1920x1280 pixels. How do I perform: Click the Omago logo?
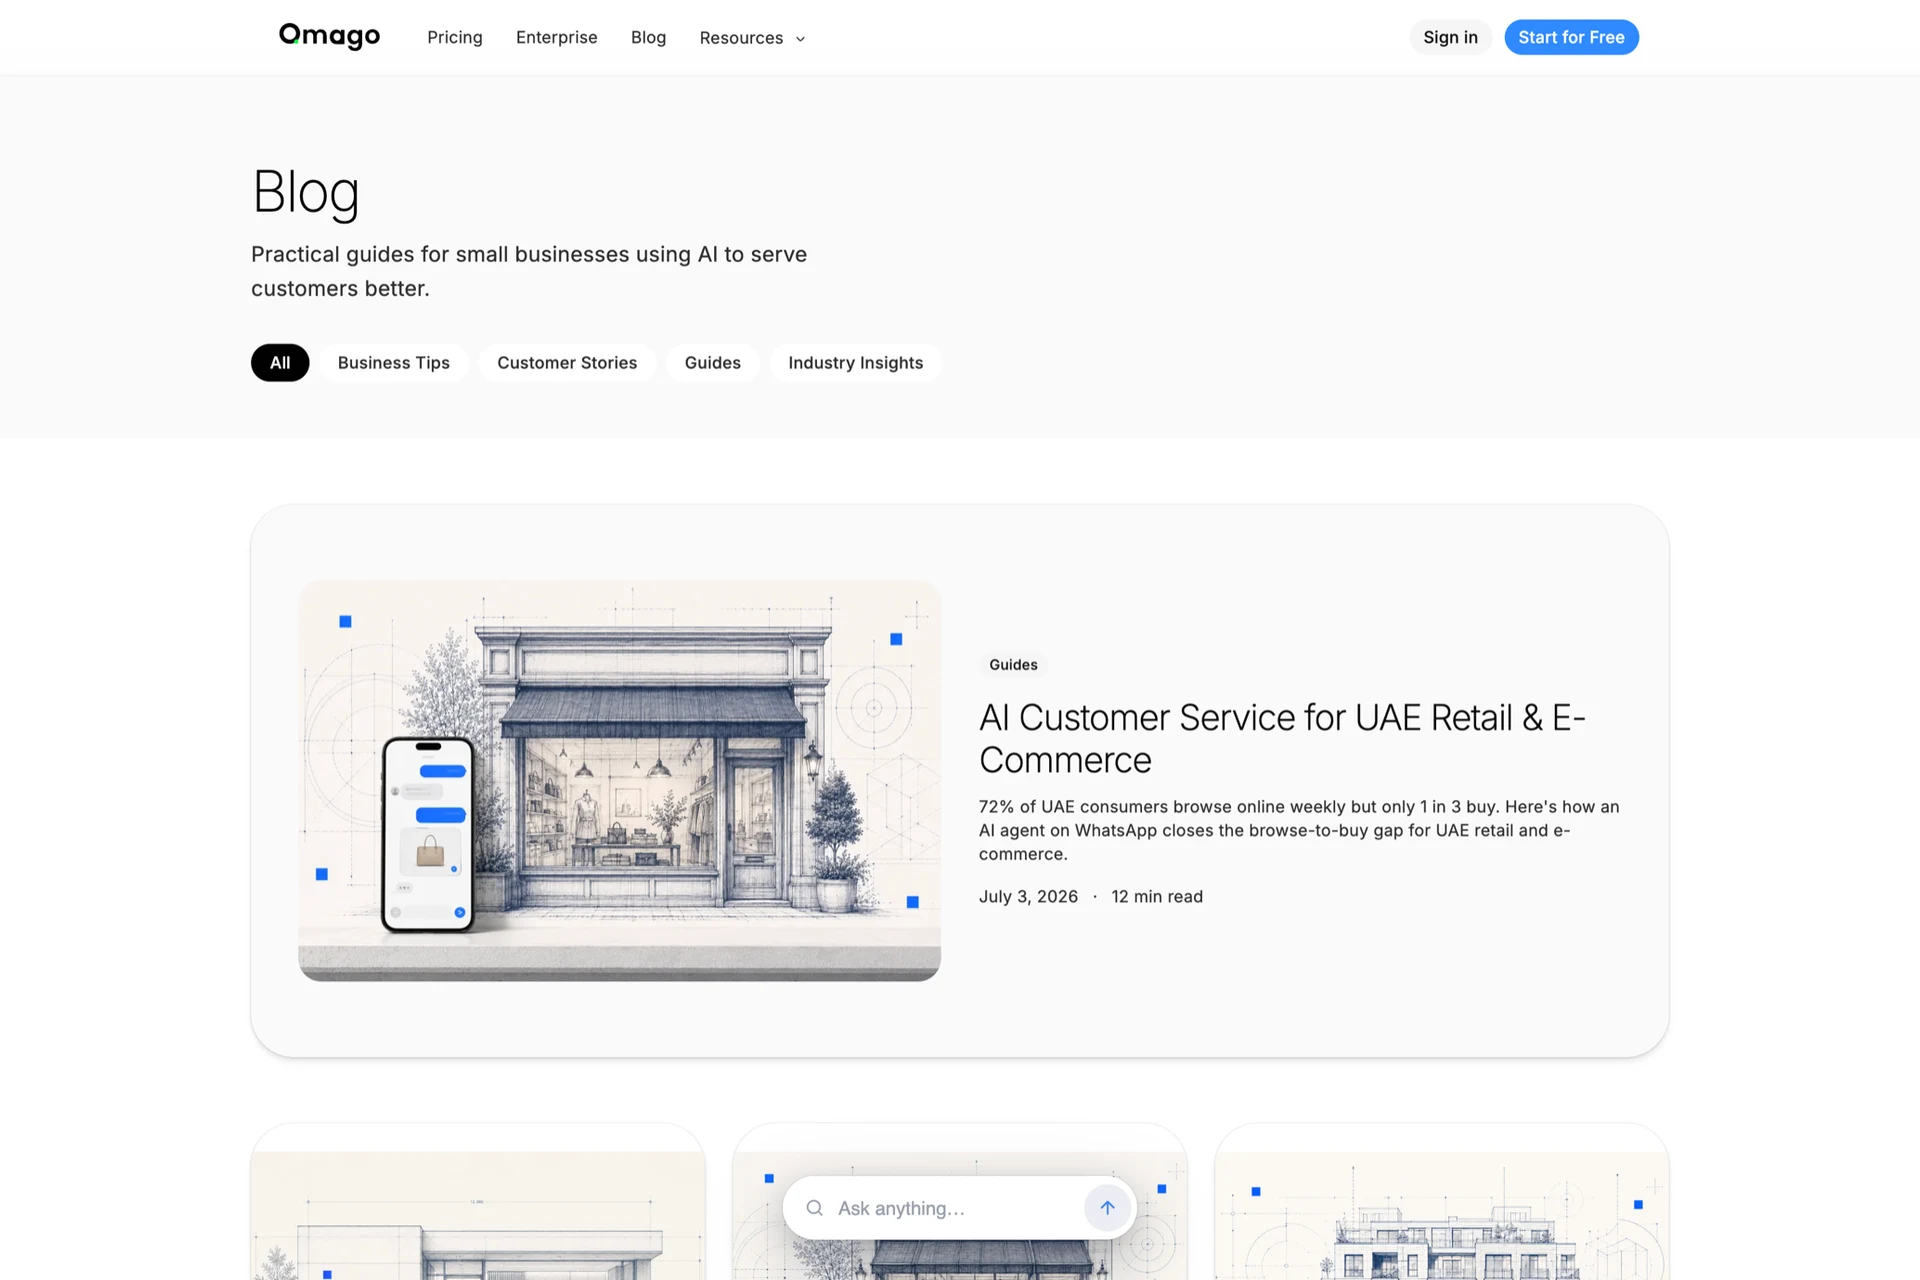pyautogui.click(x=329, y=37)
